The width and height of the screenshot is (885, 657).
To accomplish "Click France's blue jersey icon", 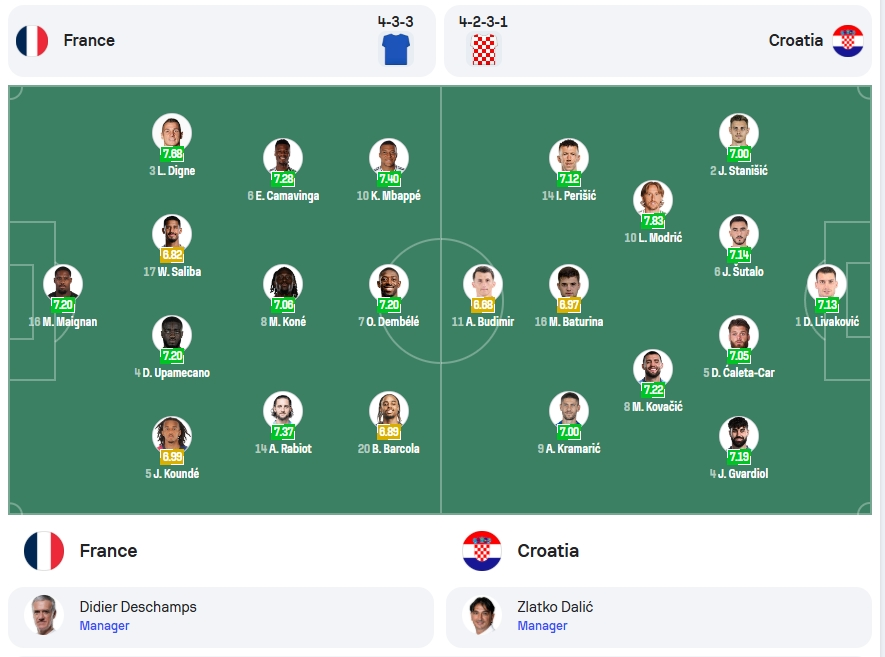I will [396, 49].
